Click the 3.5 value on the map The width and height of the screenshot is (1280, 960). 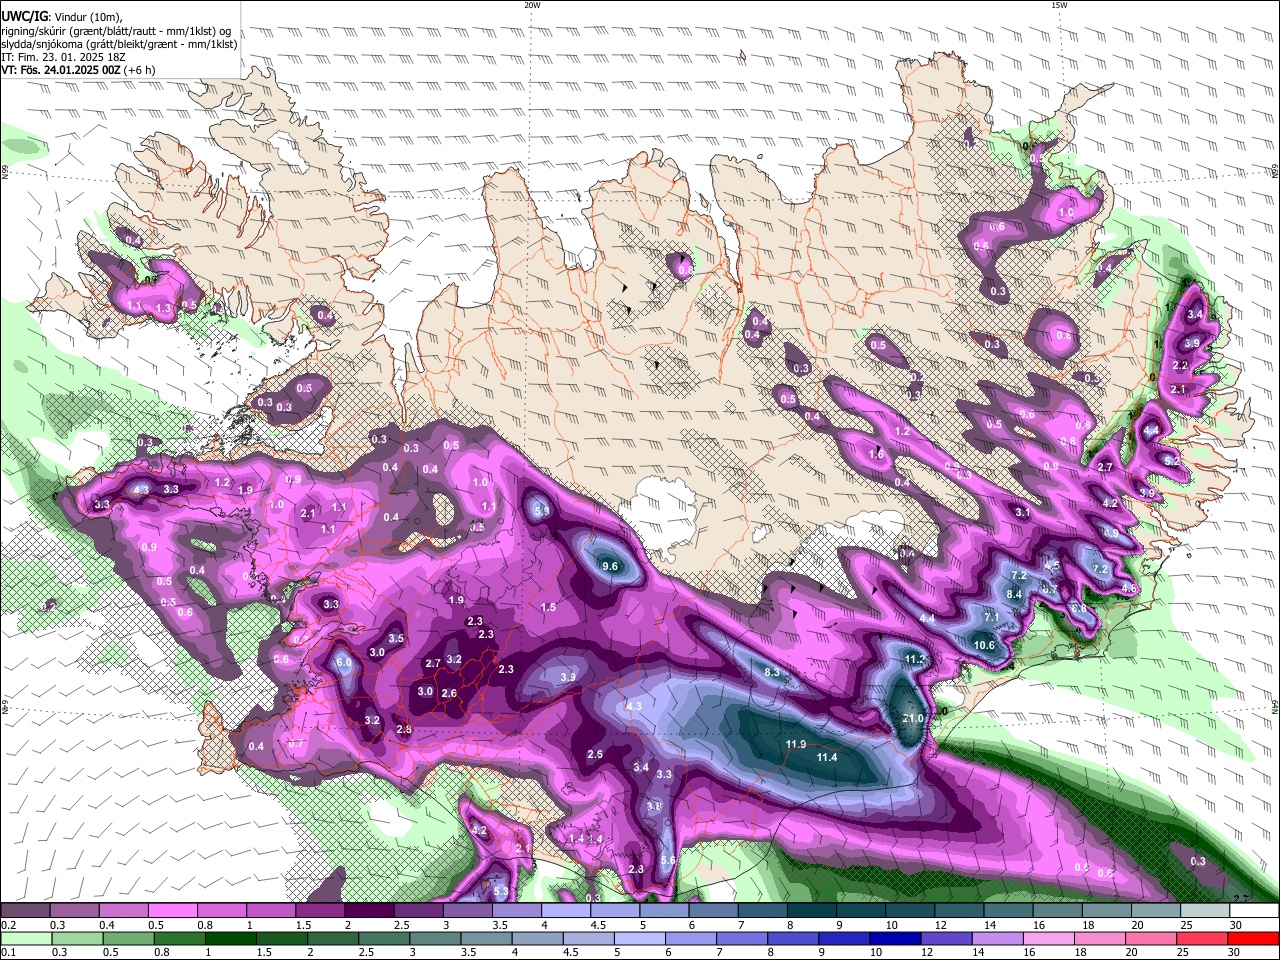click(x=396, y=638)
